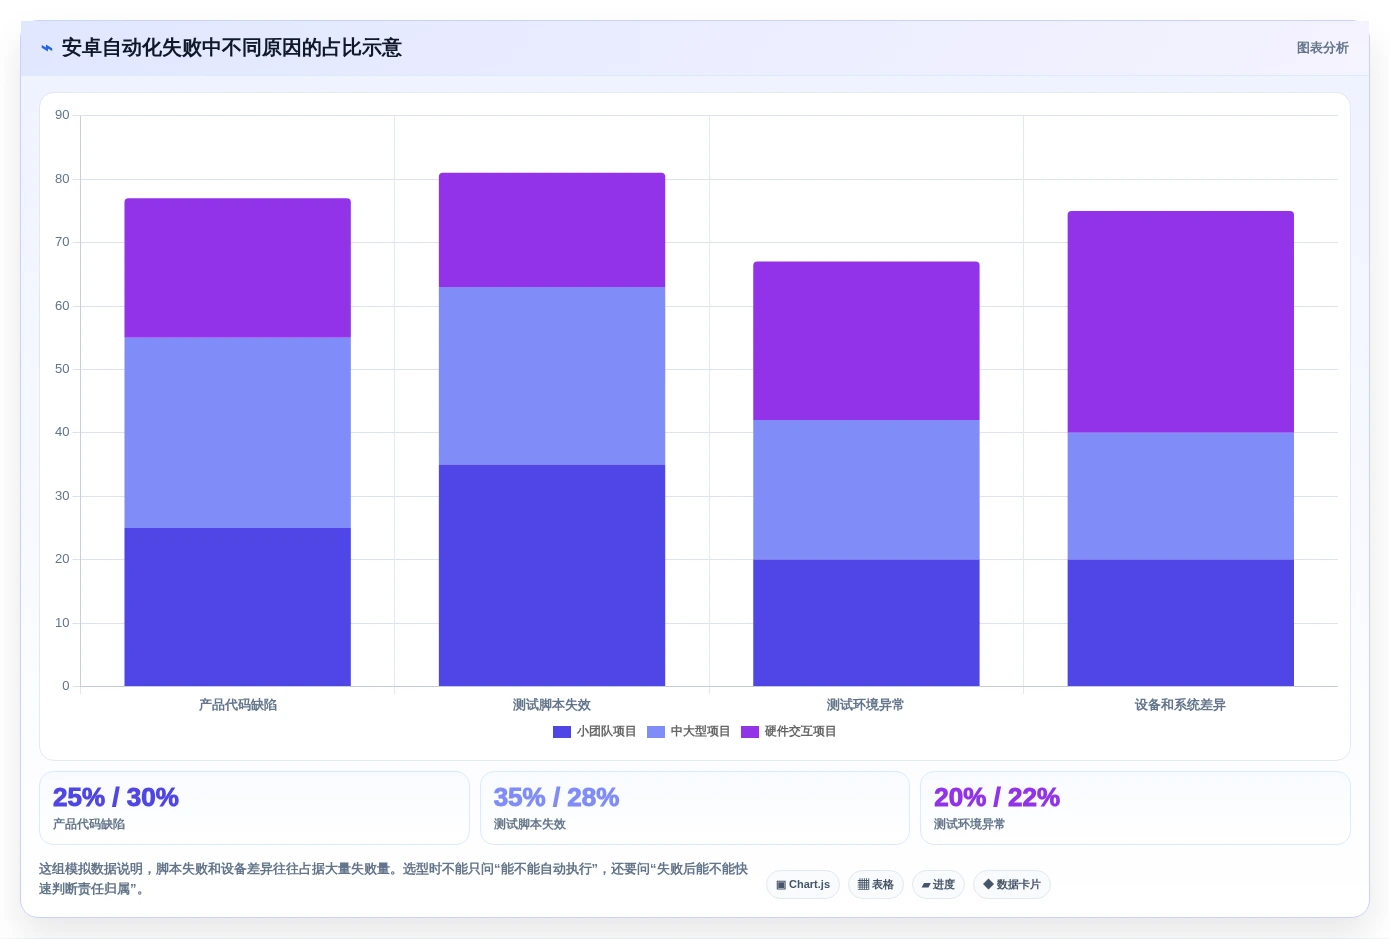Open the 25% / 30% 产品代码缺陷 card

[x=254, y=808]
